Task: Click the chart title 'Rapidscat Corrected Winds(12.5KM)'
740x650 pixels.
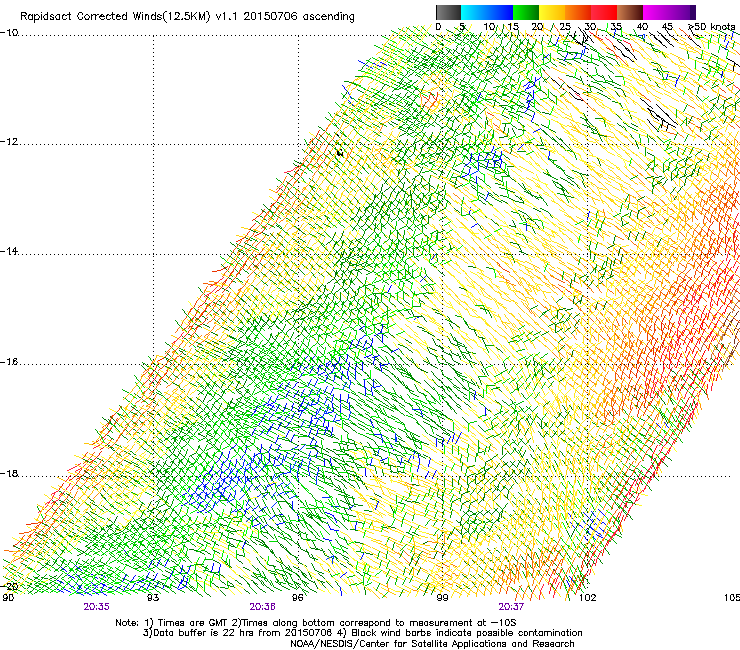Action: pyautogui.click(x=115, y=17)
